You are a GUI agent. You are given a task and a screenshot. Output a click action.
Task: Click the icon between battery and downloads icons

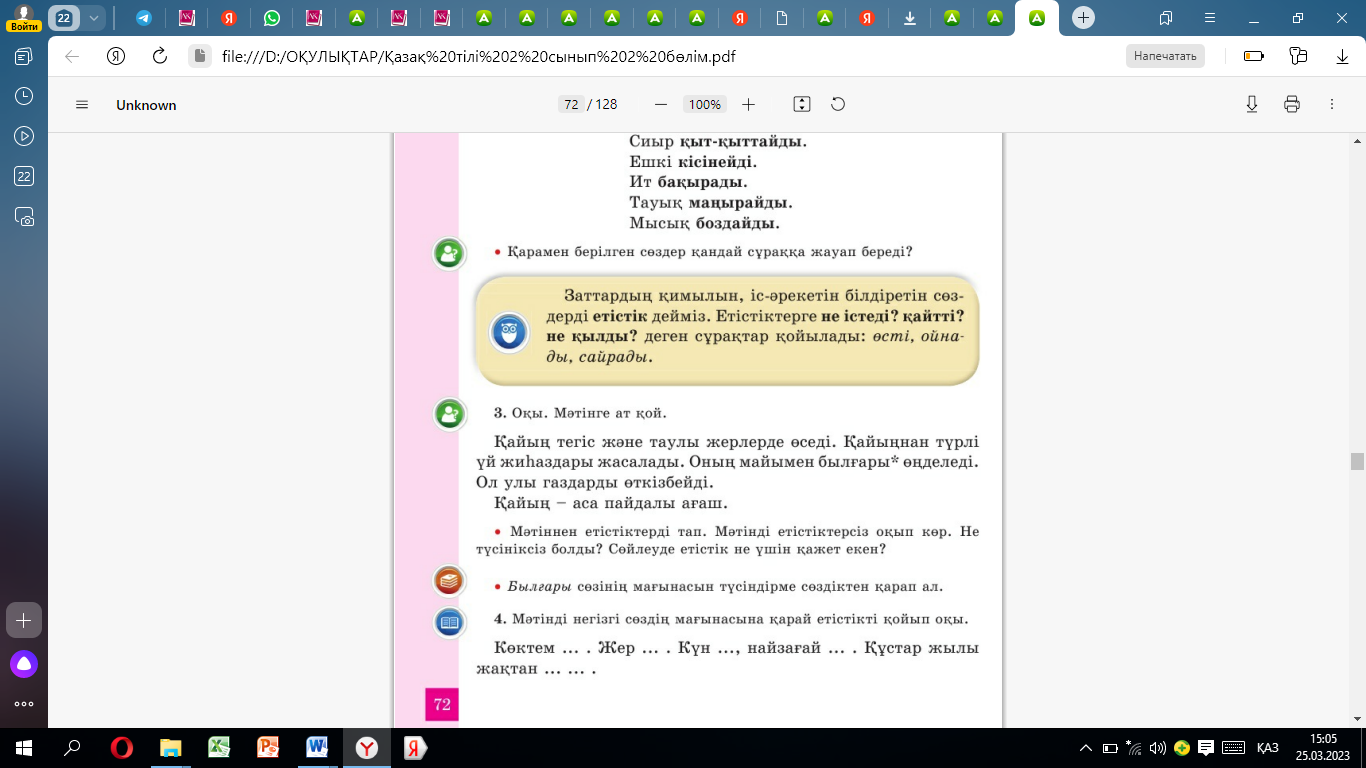(x=1299, y=56)
